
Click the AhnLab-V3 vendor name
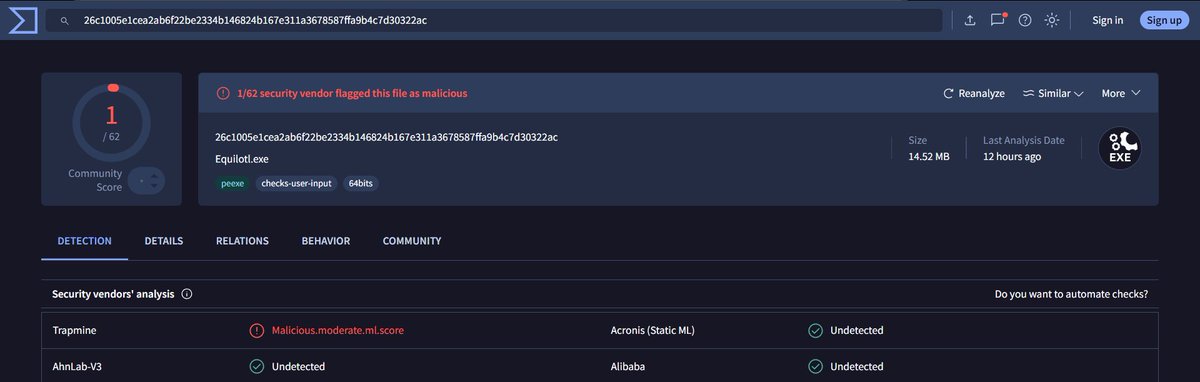click(77, 367)
